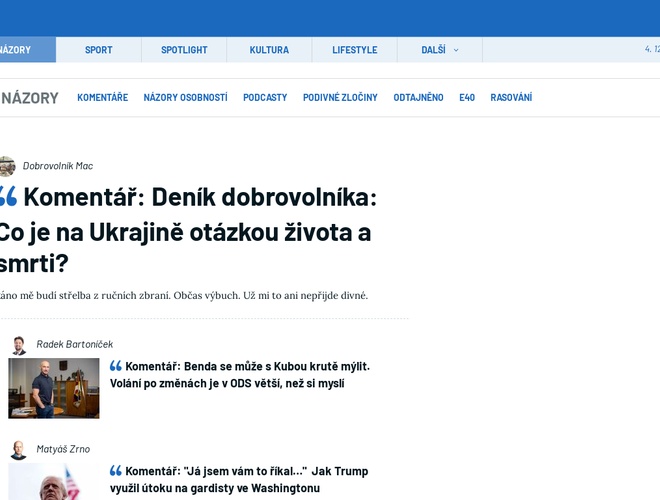The width and height of the screenshot is (660, 500).
Task: Open the Sport section tab
Action: pyautogui.click(x=98, y=50)
